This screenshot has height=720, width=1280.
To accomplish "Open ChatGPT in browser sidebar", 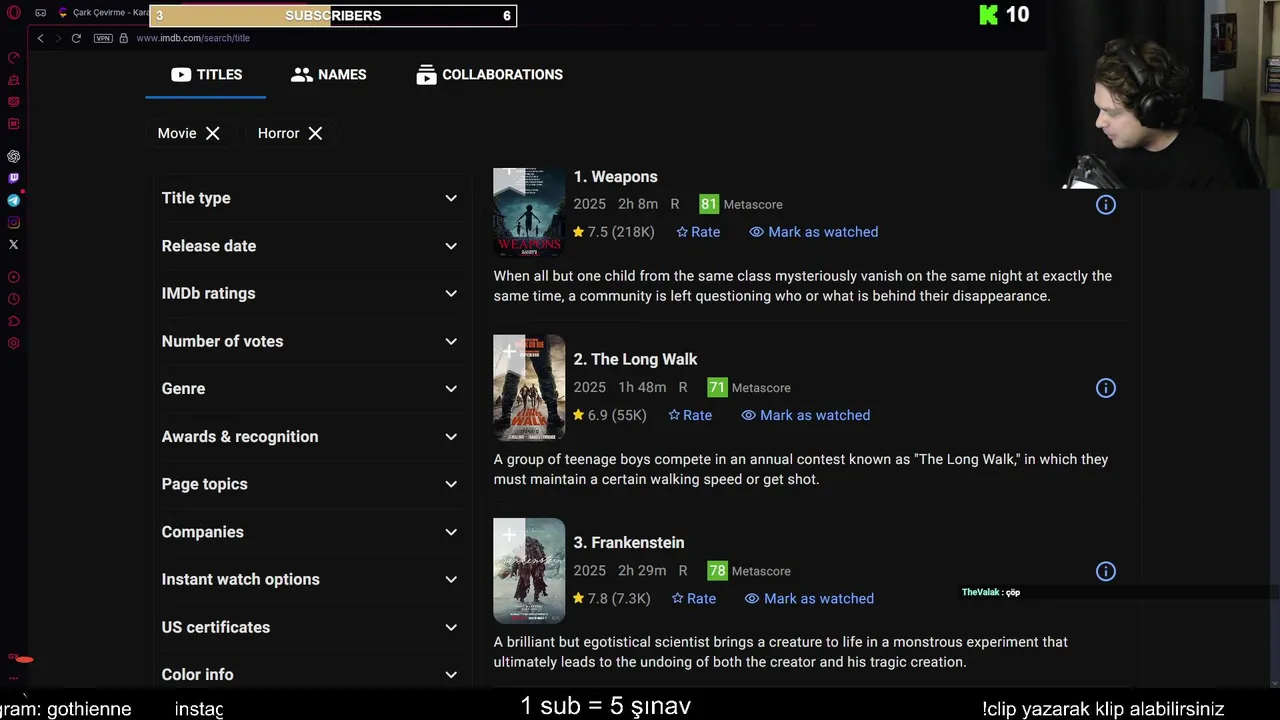I will [x=14, y=157].
